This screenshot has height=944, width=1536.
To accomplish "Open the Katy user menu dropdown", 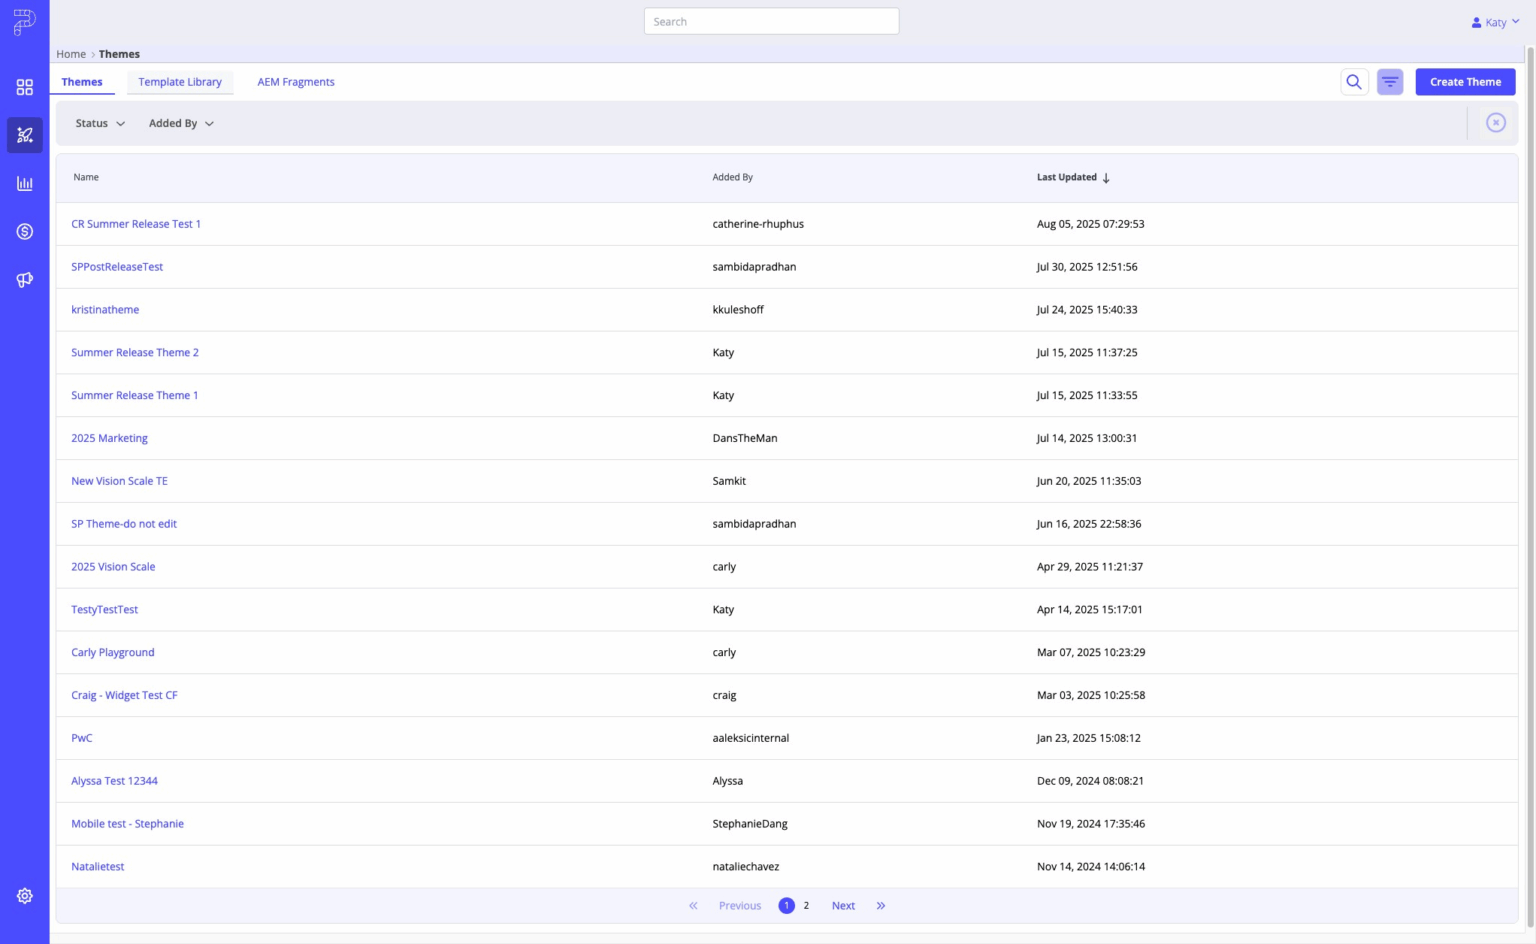I will point(1495,22).
